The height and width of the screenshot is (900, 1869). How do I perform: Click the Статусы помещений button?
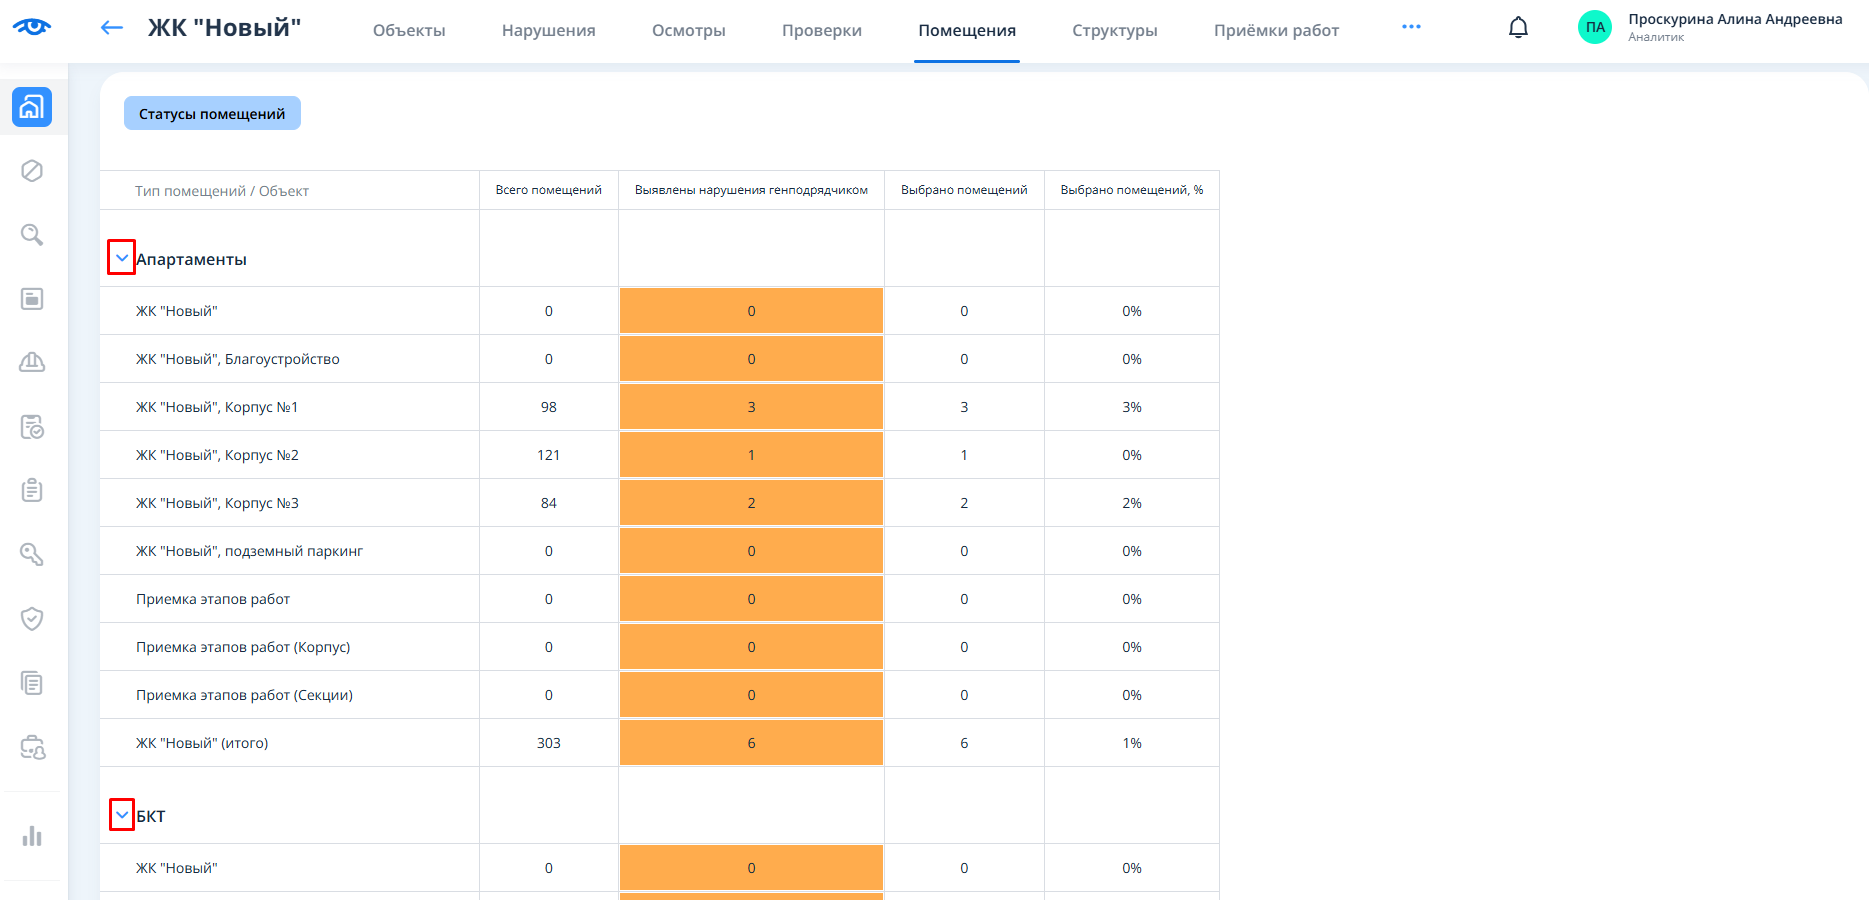tap(212, 114)
